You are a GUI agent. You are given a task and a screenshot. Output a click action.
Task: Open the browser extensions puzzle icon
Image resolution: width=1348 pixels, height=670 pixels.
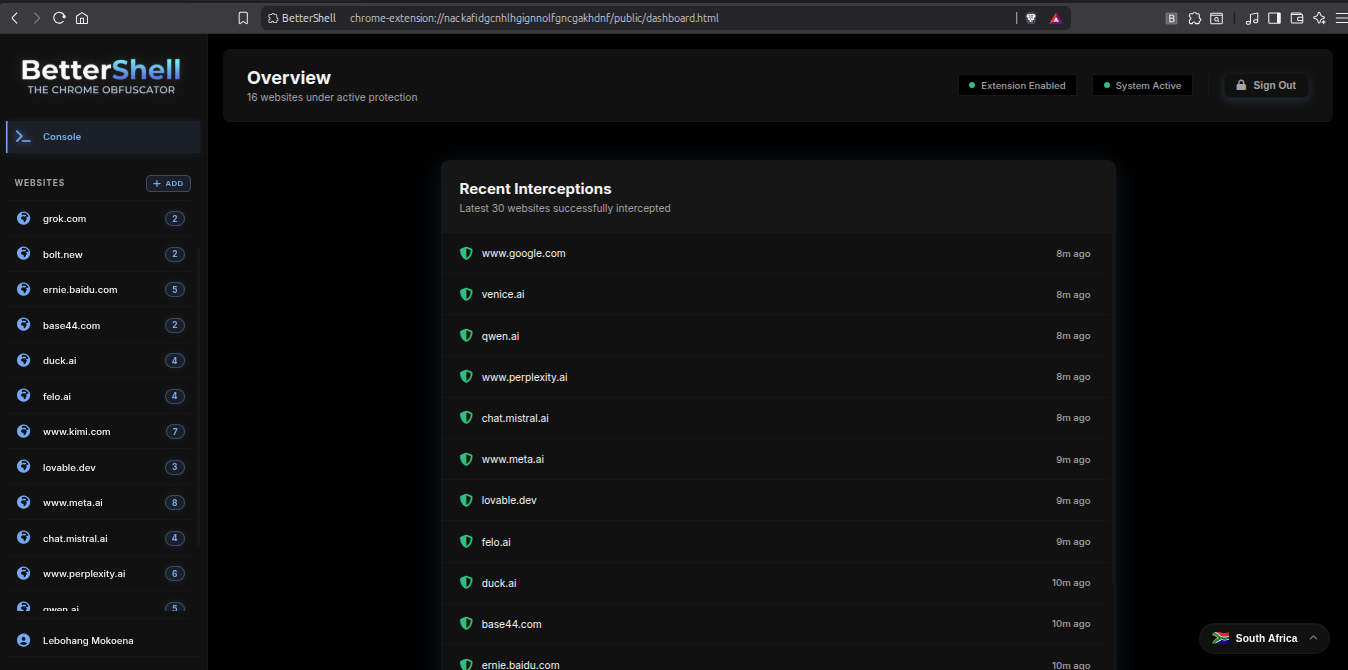tap(1194, 17)
